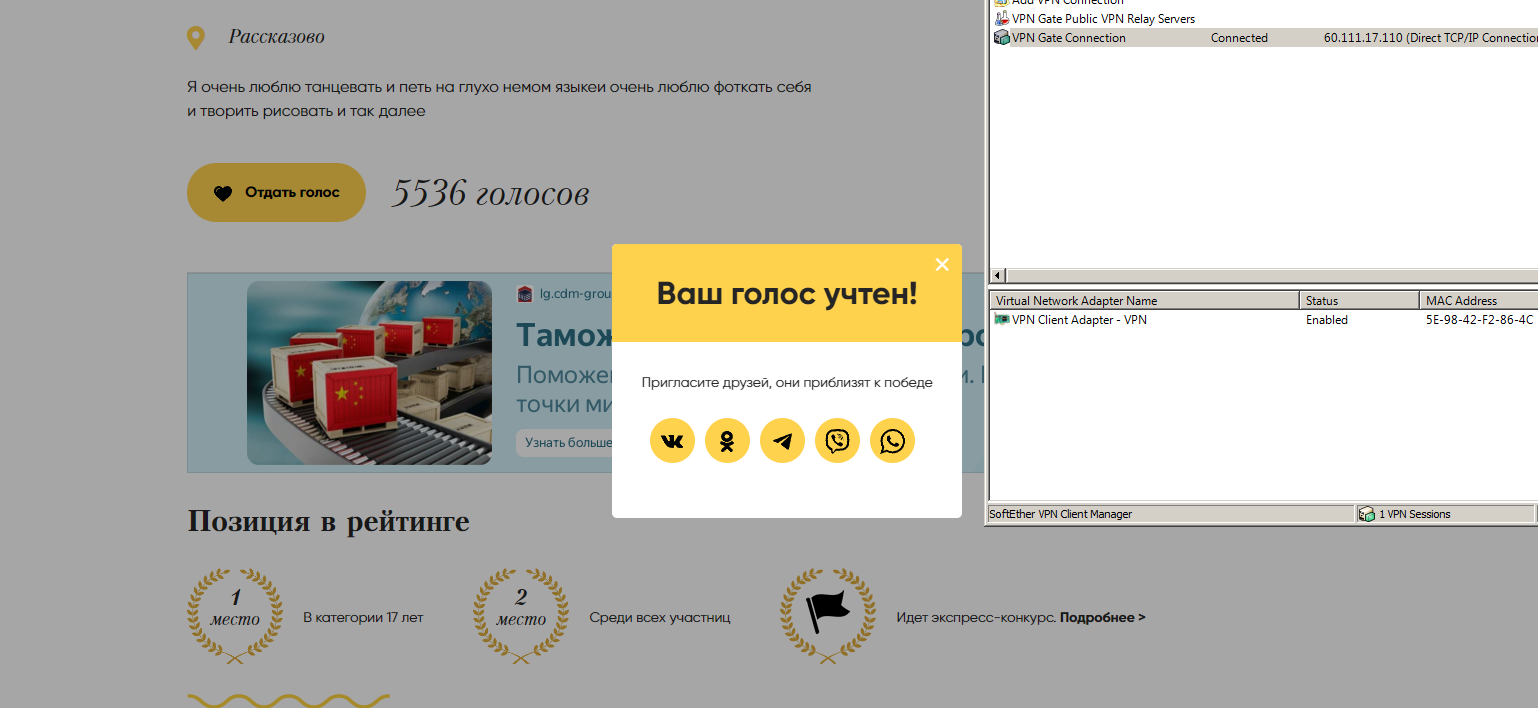Screen dimensions: 1538x708
Task: Click the MAC address 5E-98-42-F2-86-4C cell
Action: pos(1479,320)
